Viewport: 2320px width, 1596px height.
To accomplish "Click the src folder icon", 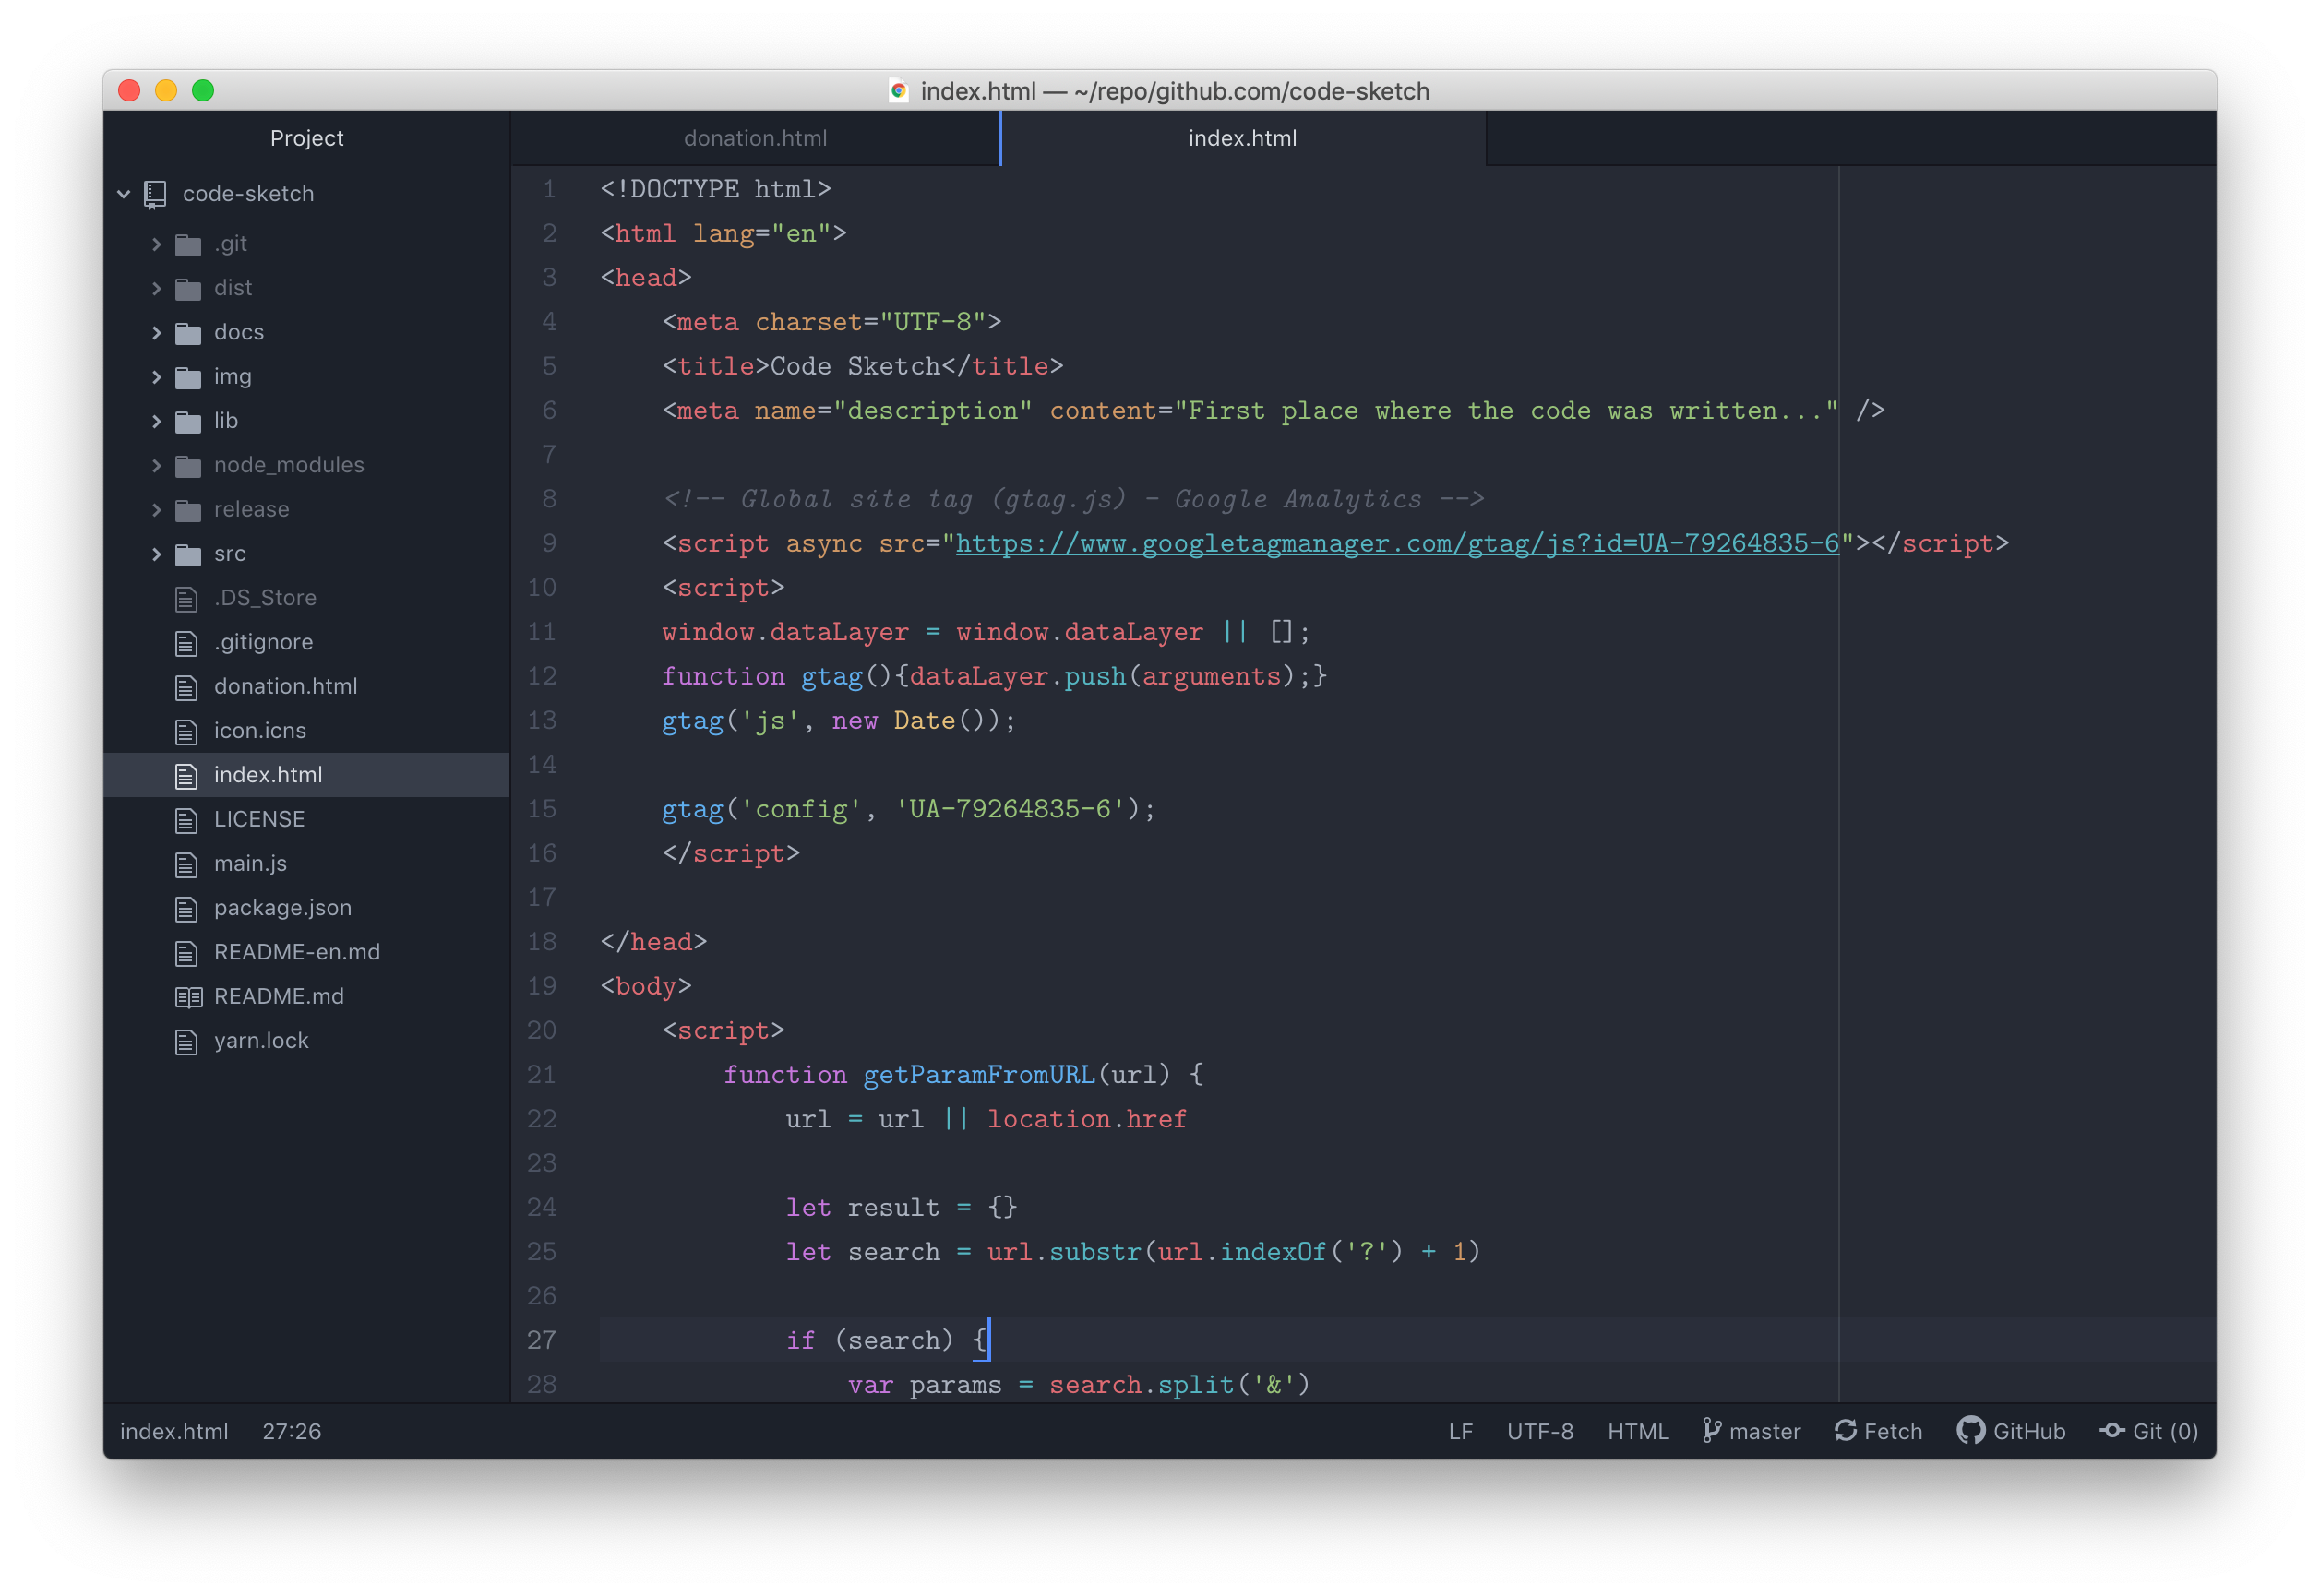I will pos(188,555).
